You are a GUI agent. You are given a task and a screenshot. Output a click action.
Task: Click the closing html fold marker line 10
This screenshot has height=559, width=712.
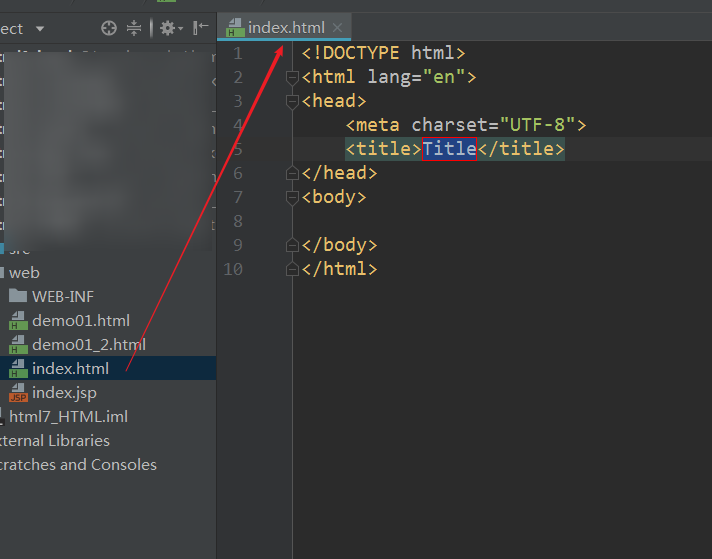coord(292,269)
